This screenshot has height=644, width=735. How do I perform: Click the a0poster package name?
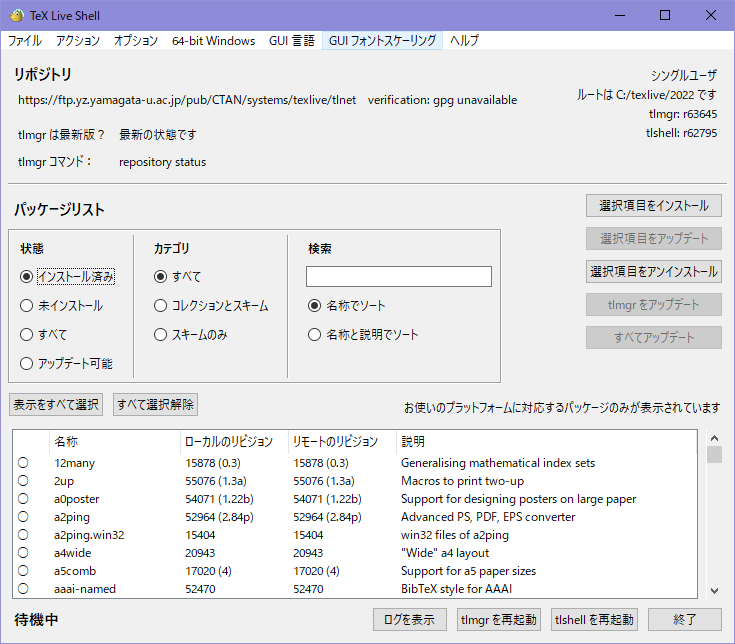tap(76, 499)
